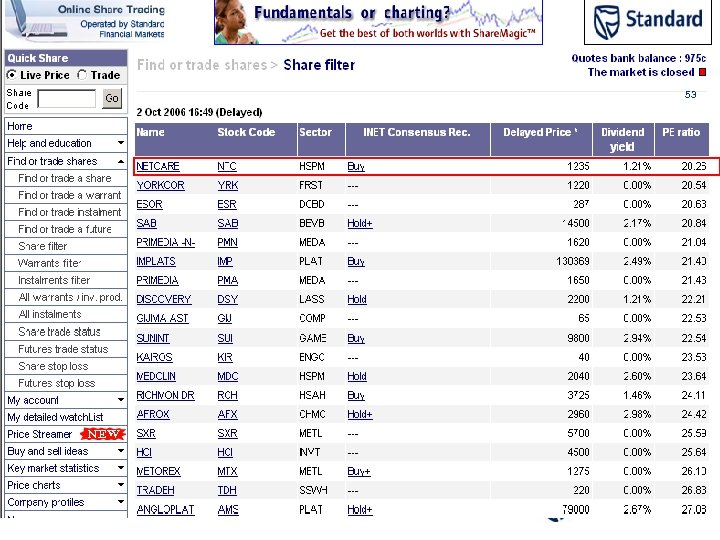Open the ANGLOPLAT share link

[x=165, y=510]
